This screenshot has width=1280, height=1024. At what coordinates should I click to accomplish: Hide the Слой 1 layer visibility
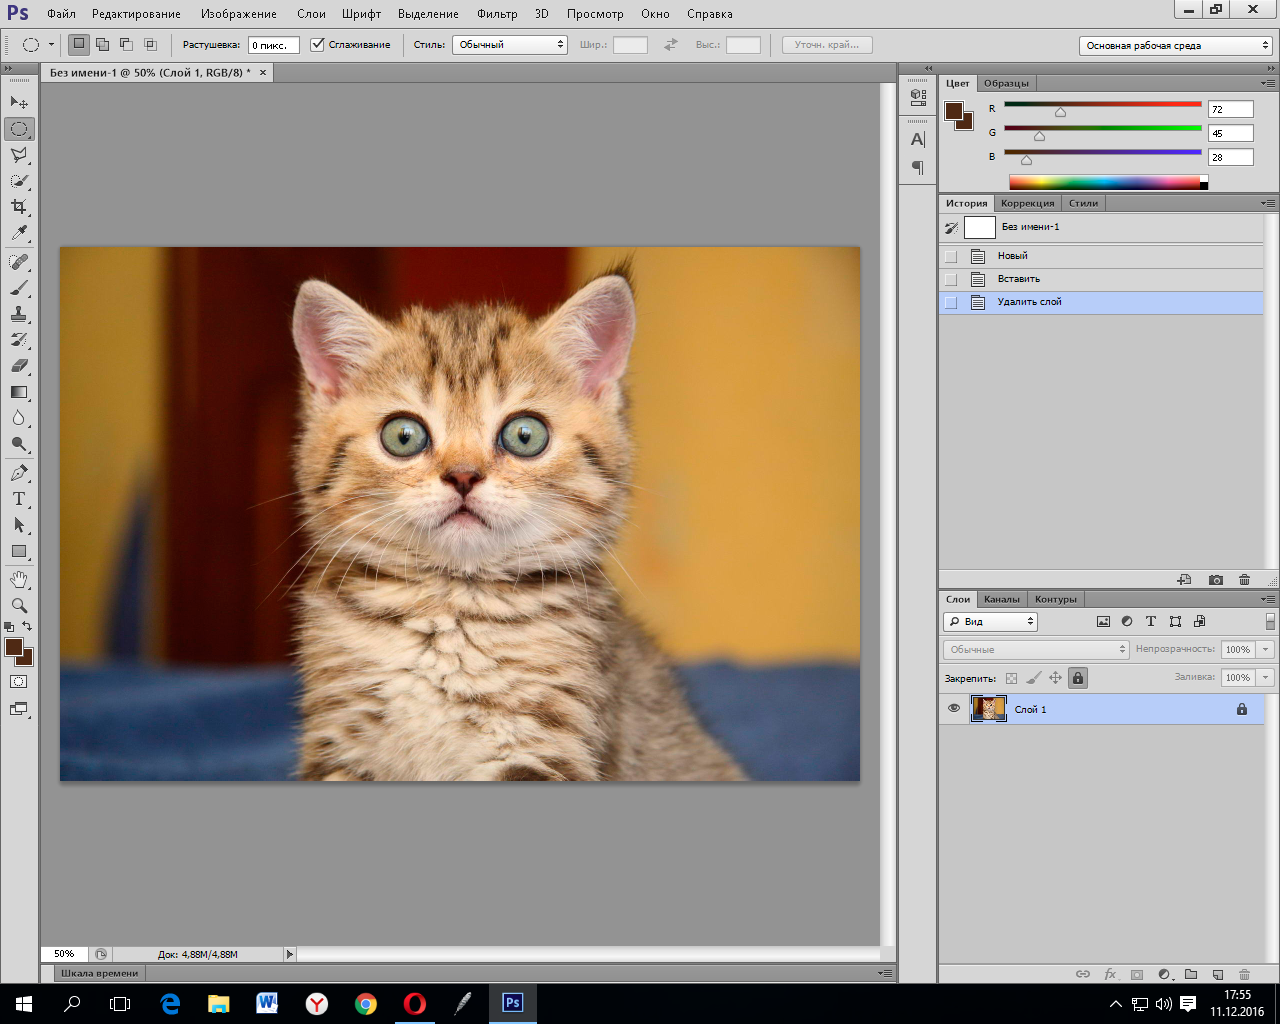click(954, 709)
